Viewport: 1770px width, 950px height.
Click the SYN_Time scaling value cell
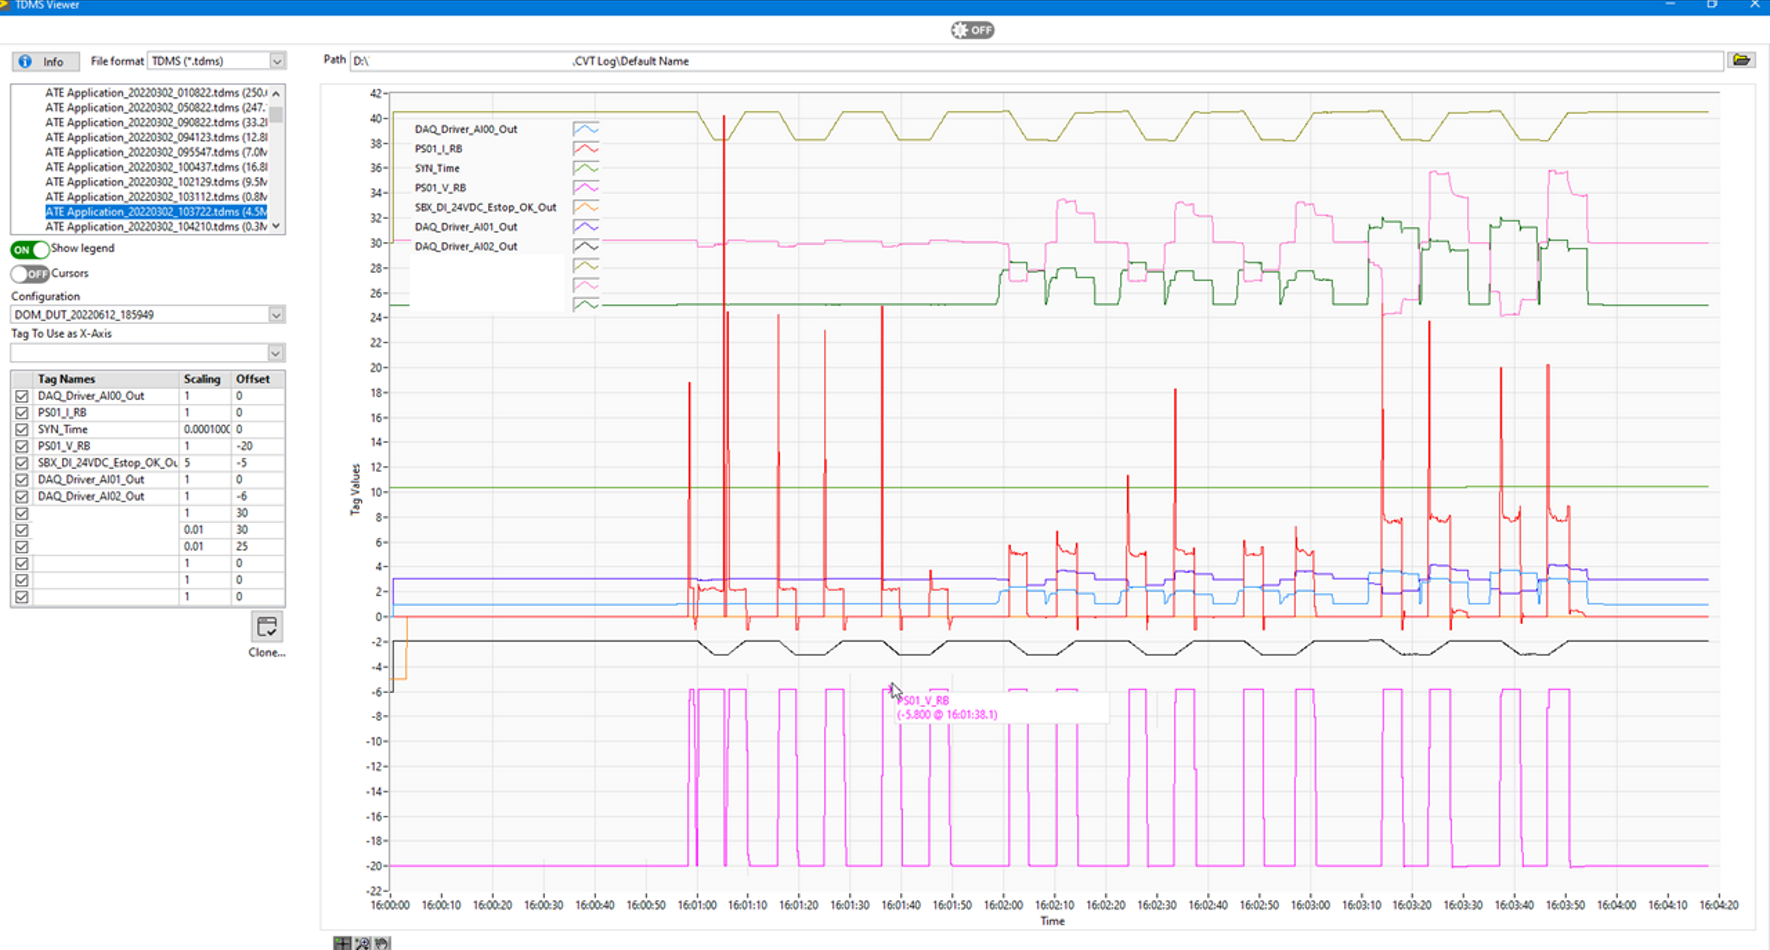tap(206, 430)
